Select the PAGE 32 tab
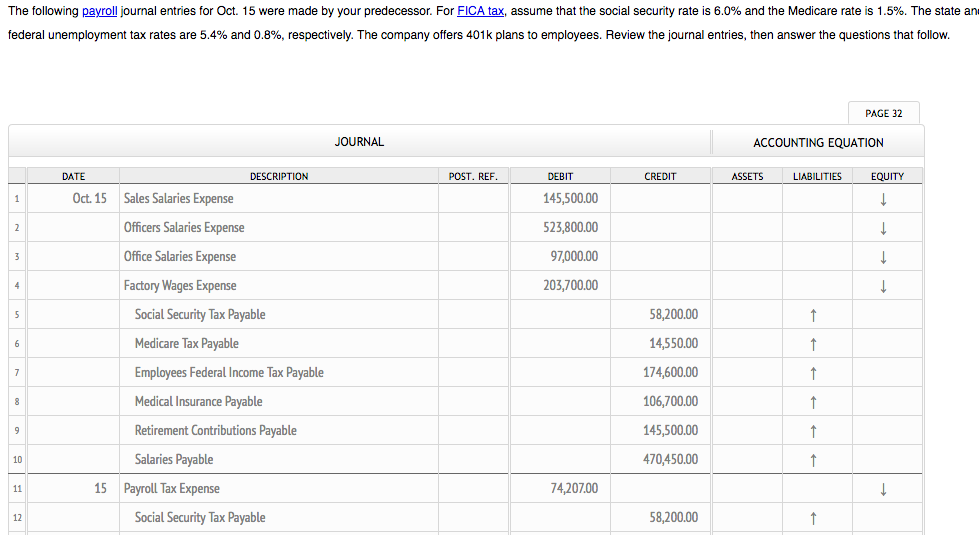The height and width of the screenshot is (535, 979). (883, 113)
